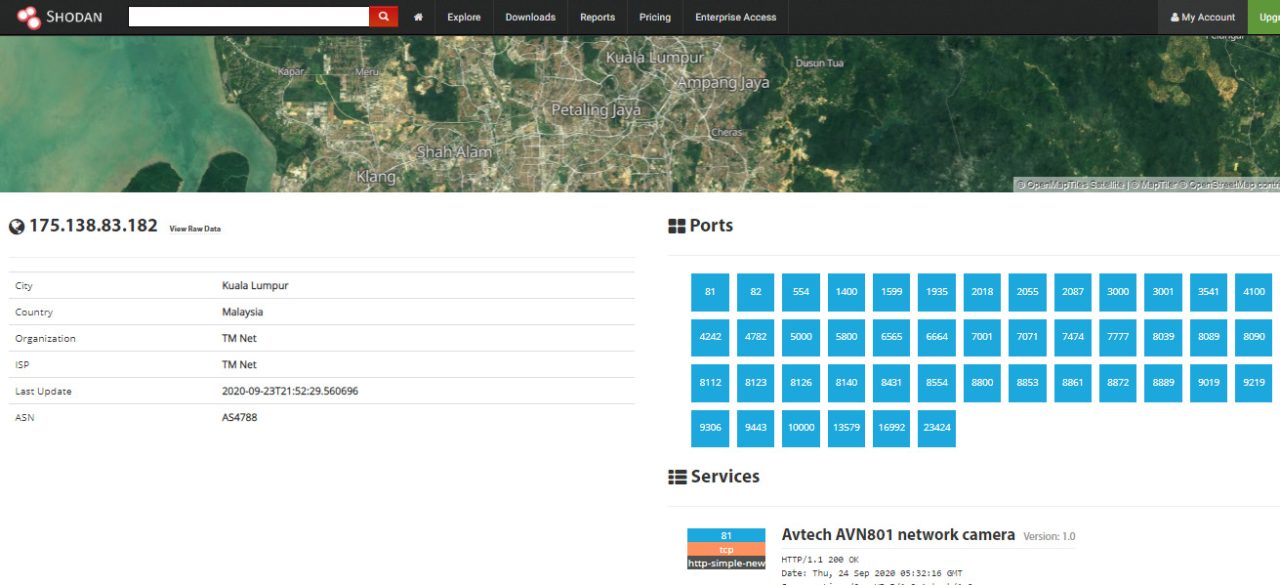Screen dimensions: 1280x585
Task: Focus the Shodan search box
Action: (249, 17)
